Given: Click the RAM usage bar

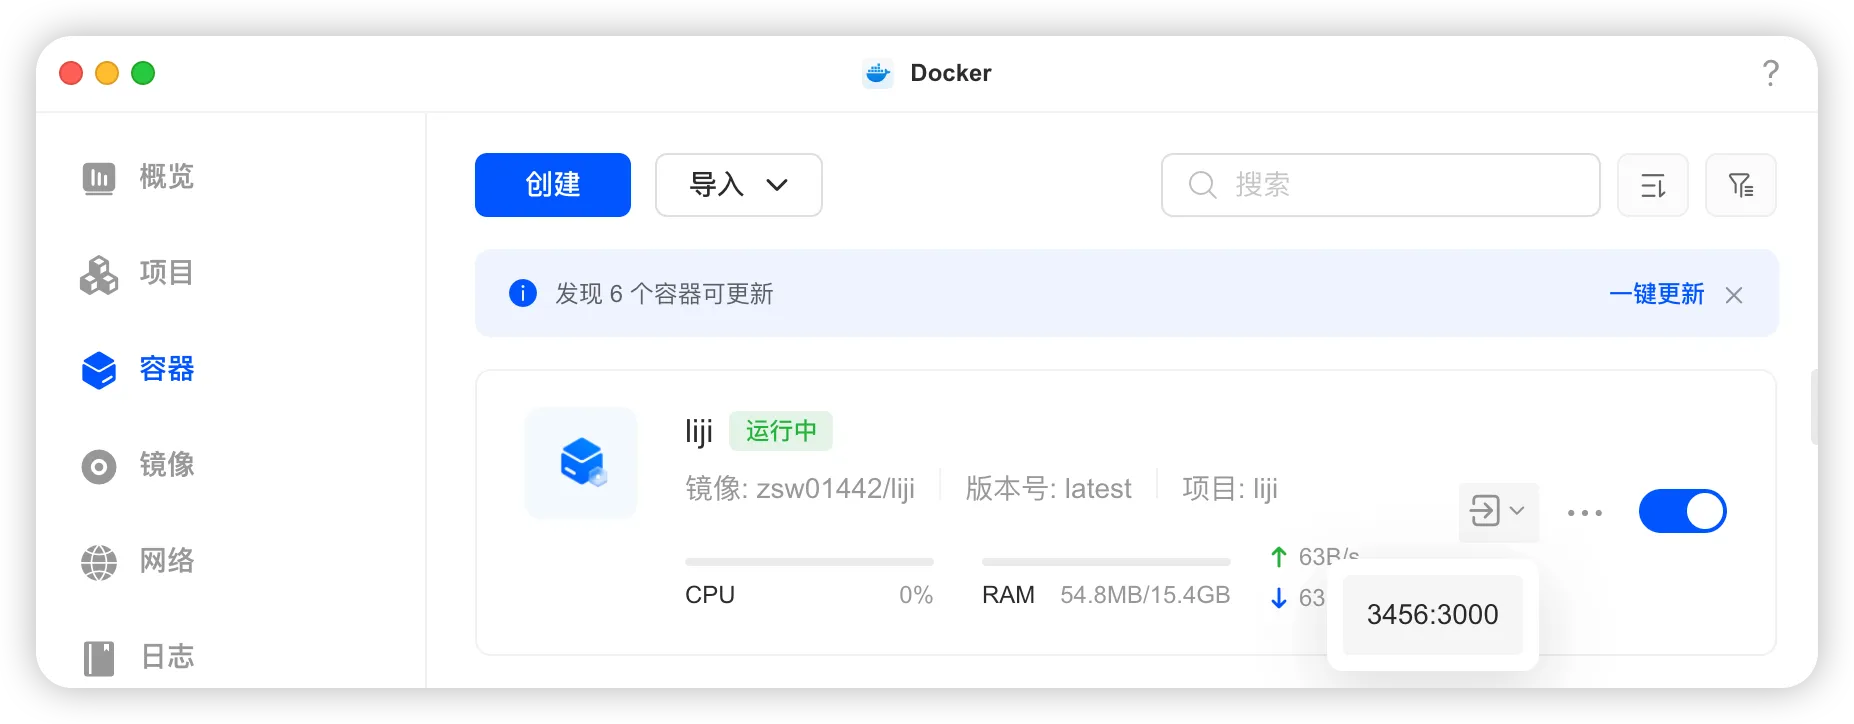Looking at the screenshot, I should click(1106, 562).
